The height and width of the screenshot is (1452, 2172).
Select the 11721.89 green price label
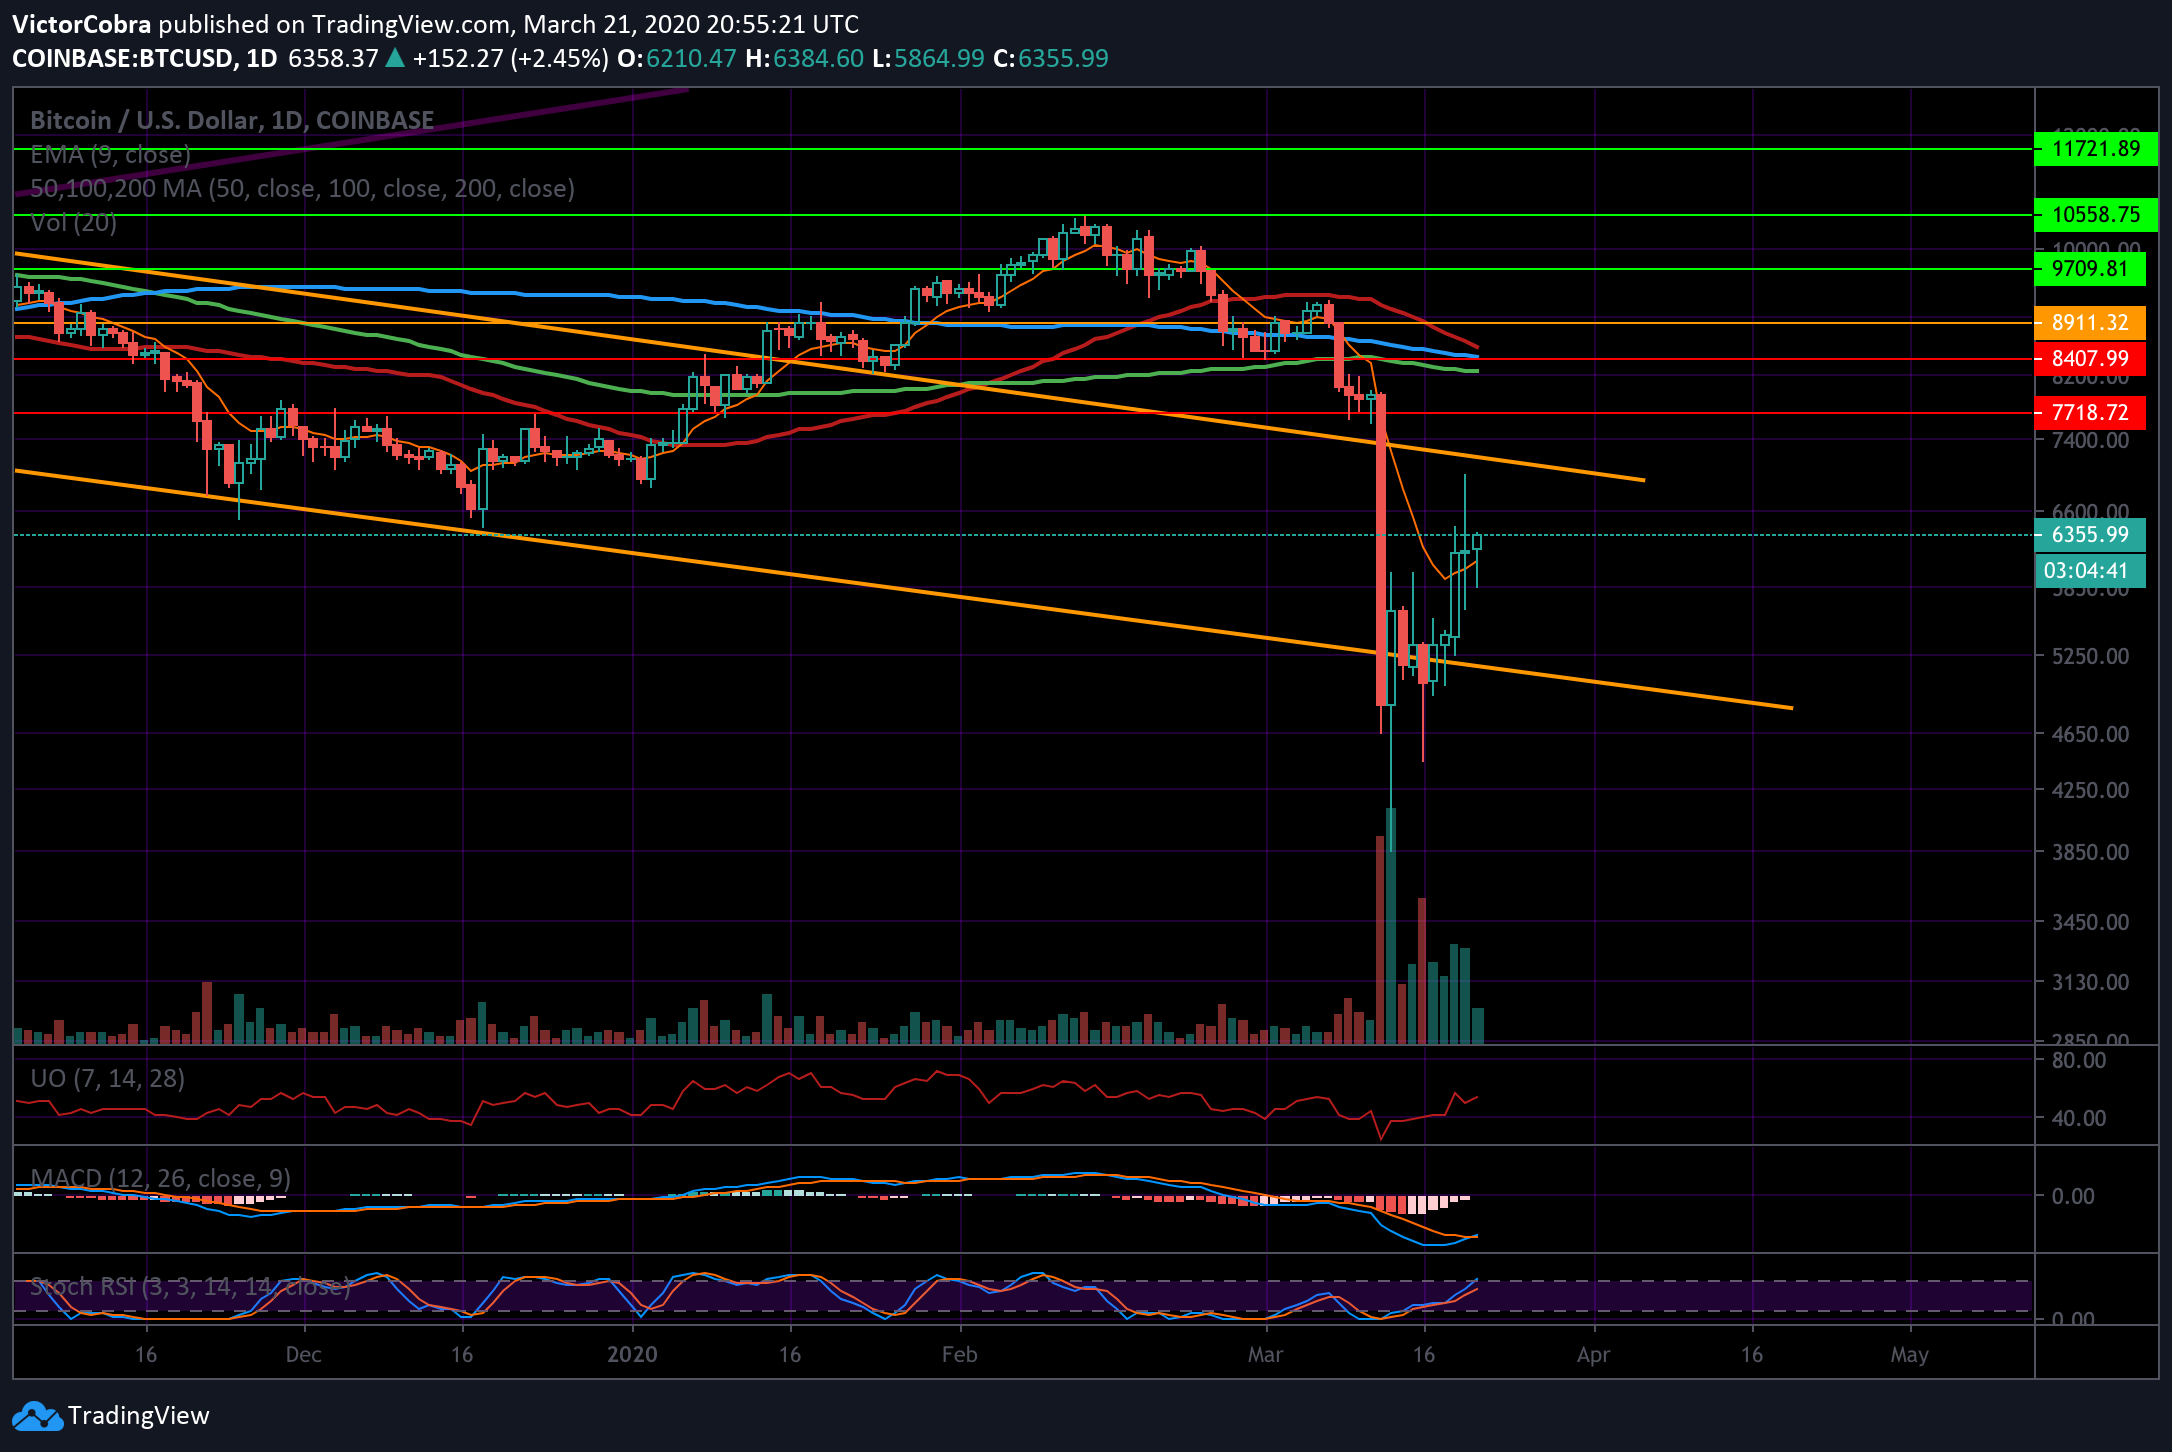[2096, 149]
